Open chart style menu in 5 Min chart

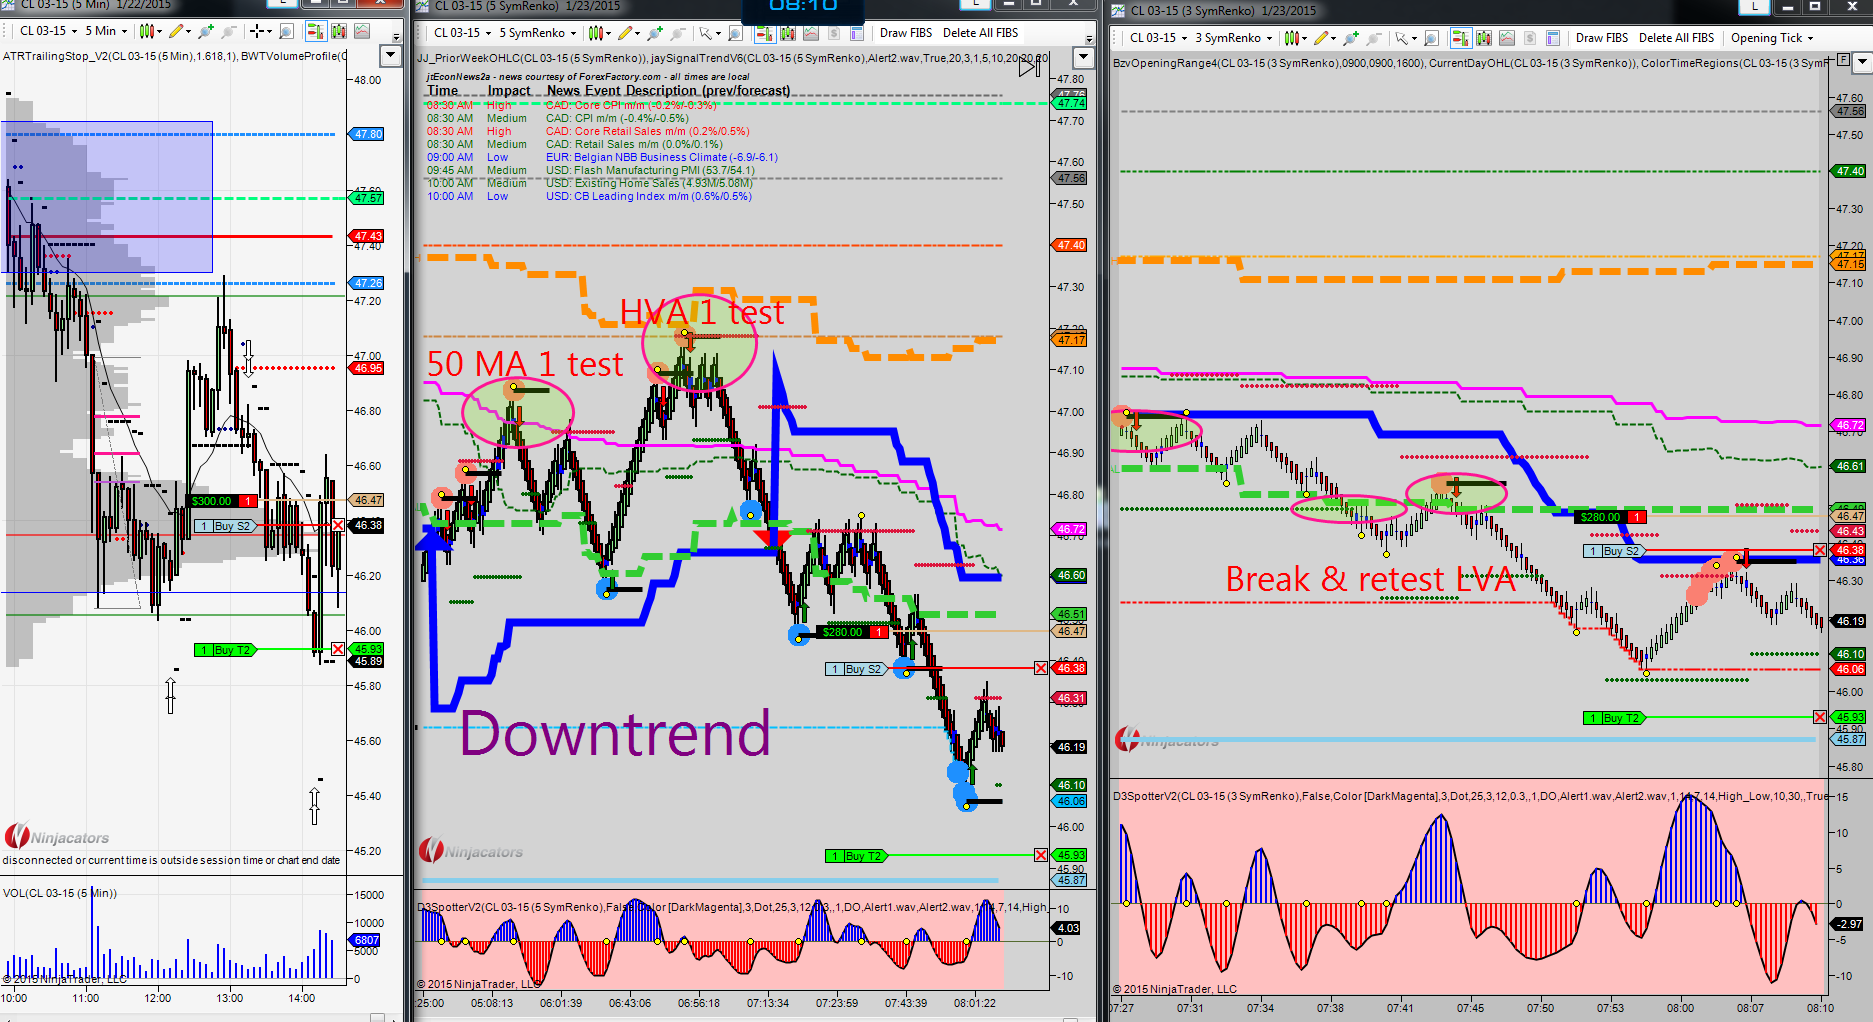pyautogui.click(x=151, y=31)
